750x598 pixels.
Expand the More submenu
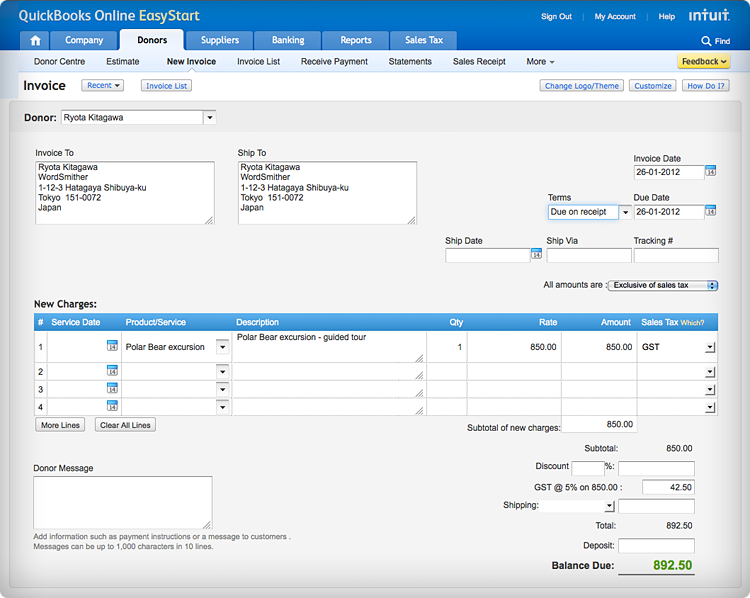pyautogui.click(x=540, y=62)
